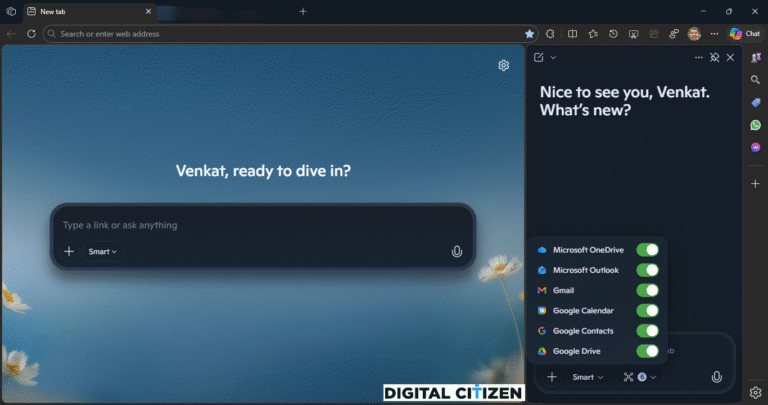Focus the address bar search field
The height and width of the screenshot is (405, 768).
289,34
